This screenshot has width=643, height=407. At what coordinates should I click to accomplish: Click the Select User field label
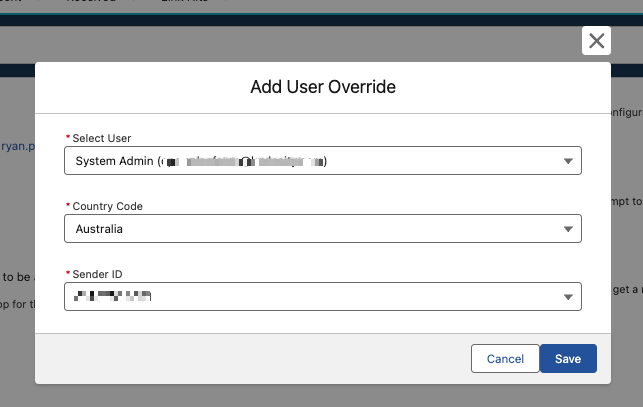tap(102, 138)
